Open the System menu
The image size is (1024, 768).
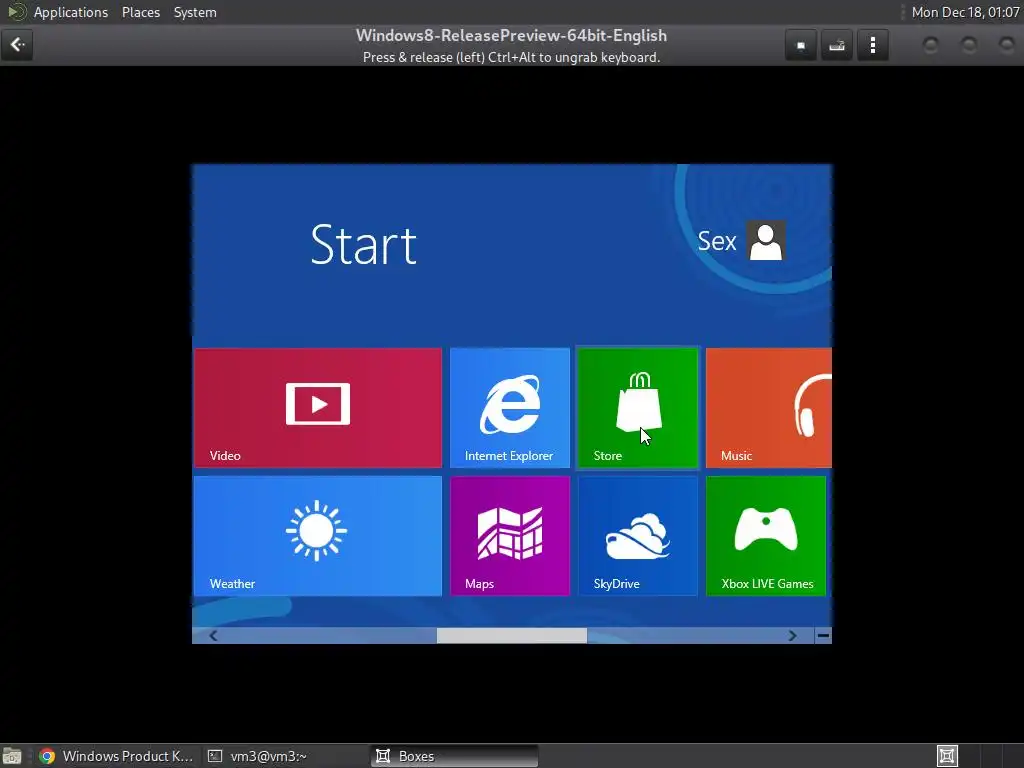coord(195,12)
